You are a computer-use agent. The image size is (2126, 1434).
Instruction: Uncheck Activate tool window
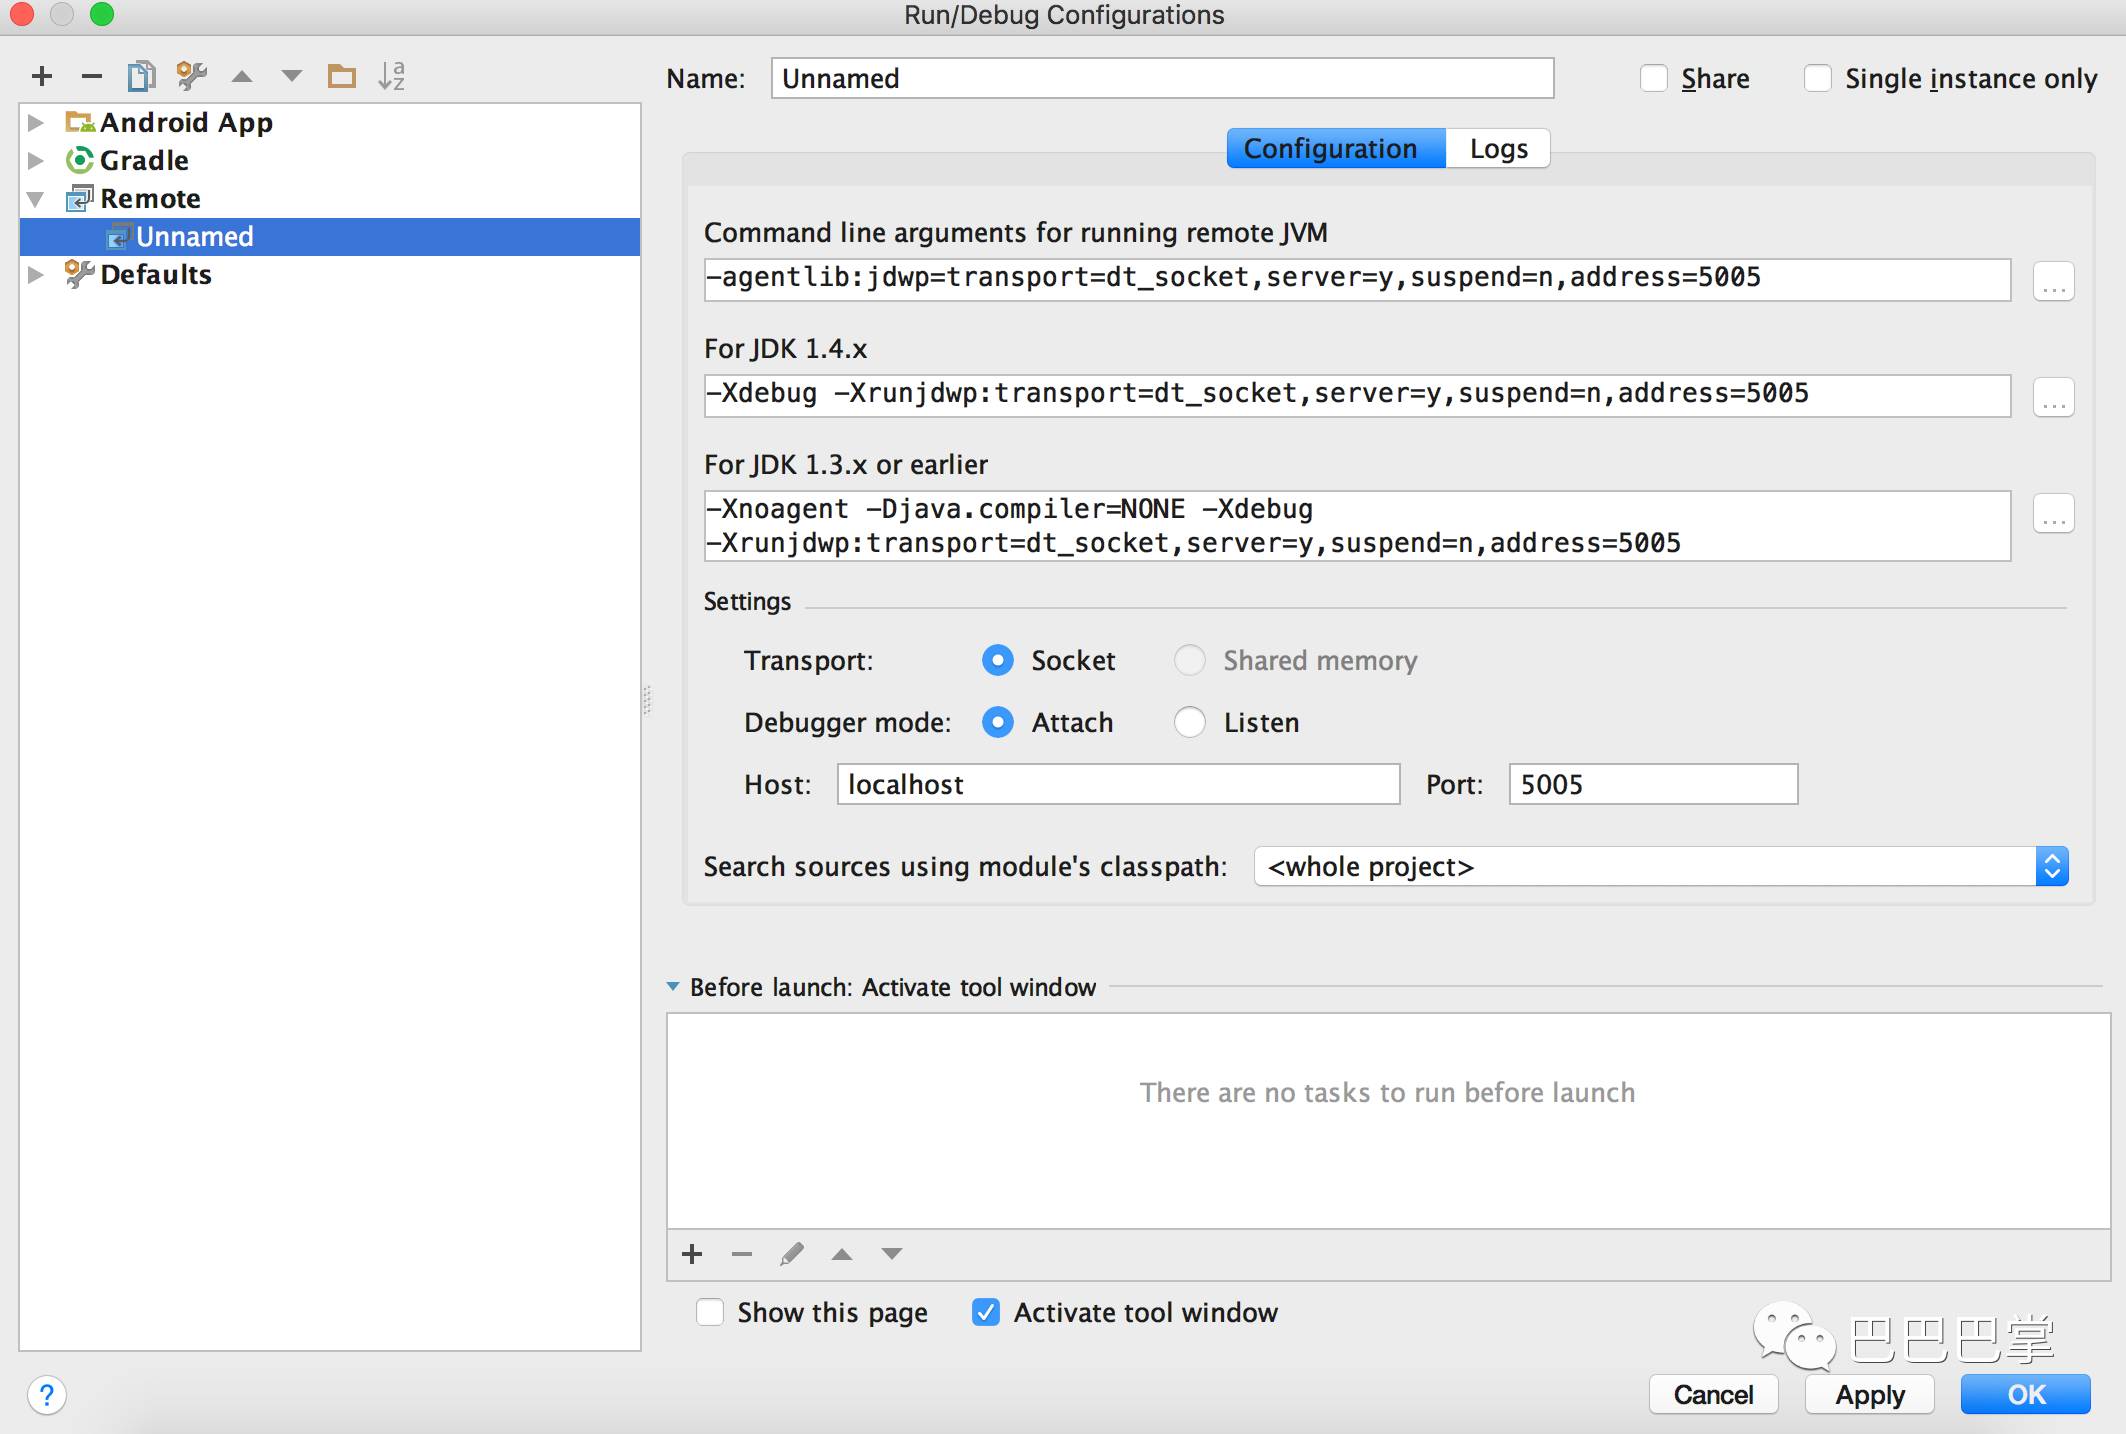986,1312
